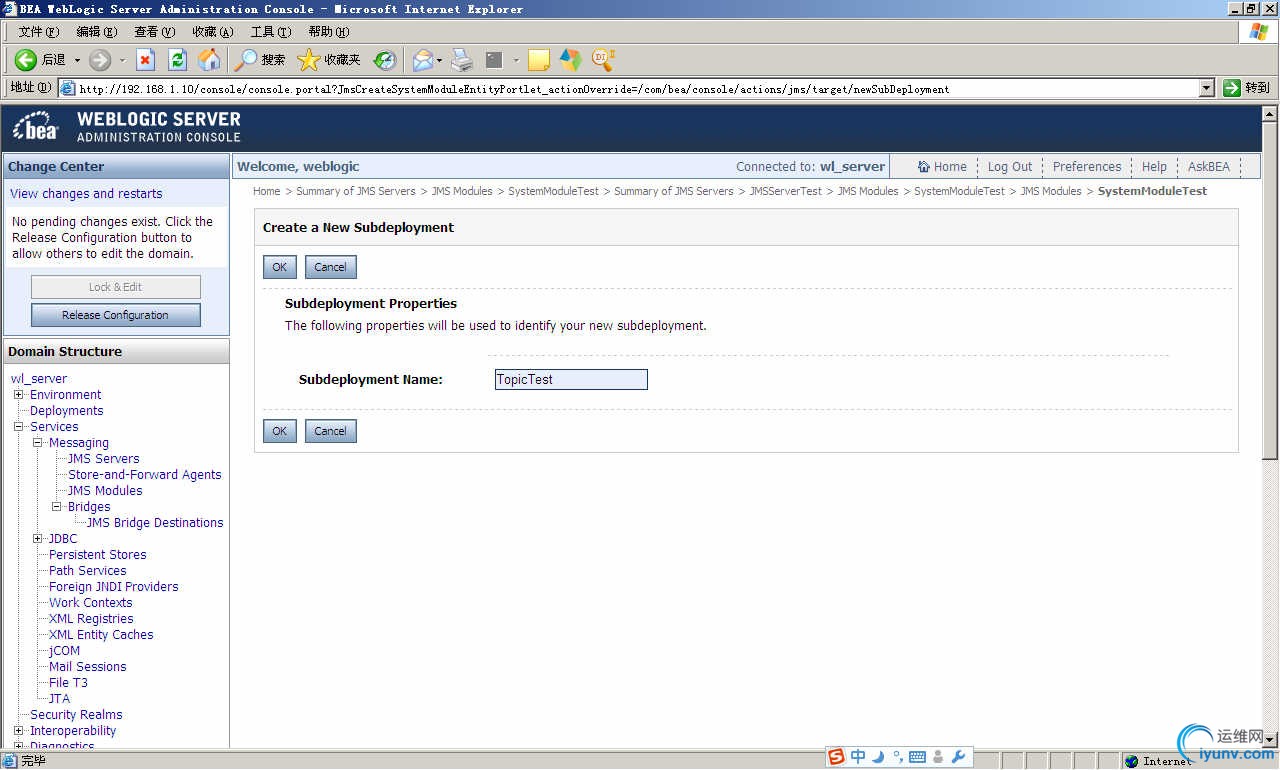
Task: Click the green Refresh icon
Action: [177, 60]
